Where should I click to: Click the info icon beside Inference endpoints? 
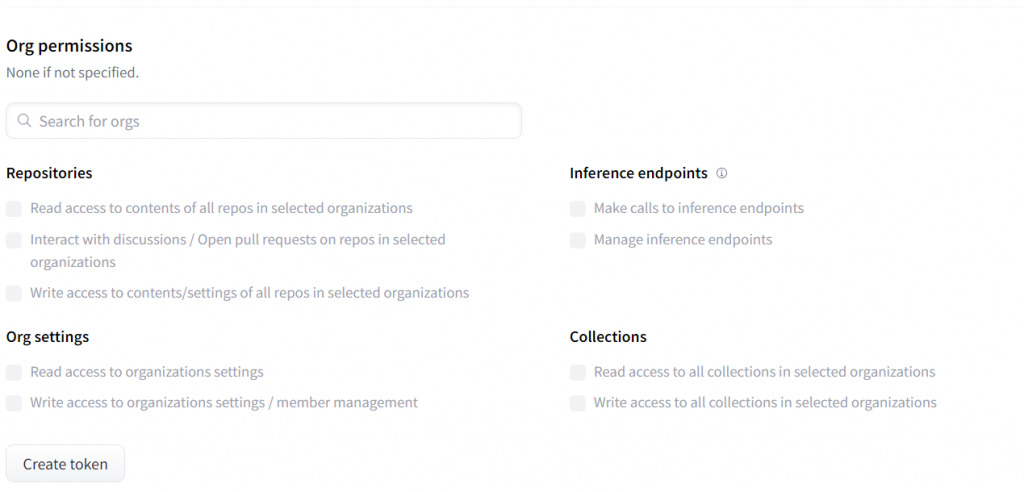pos(722,173)
